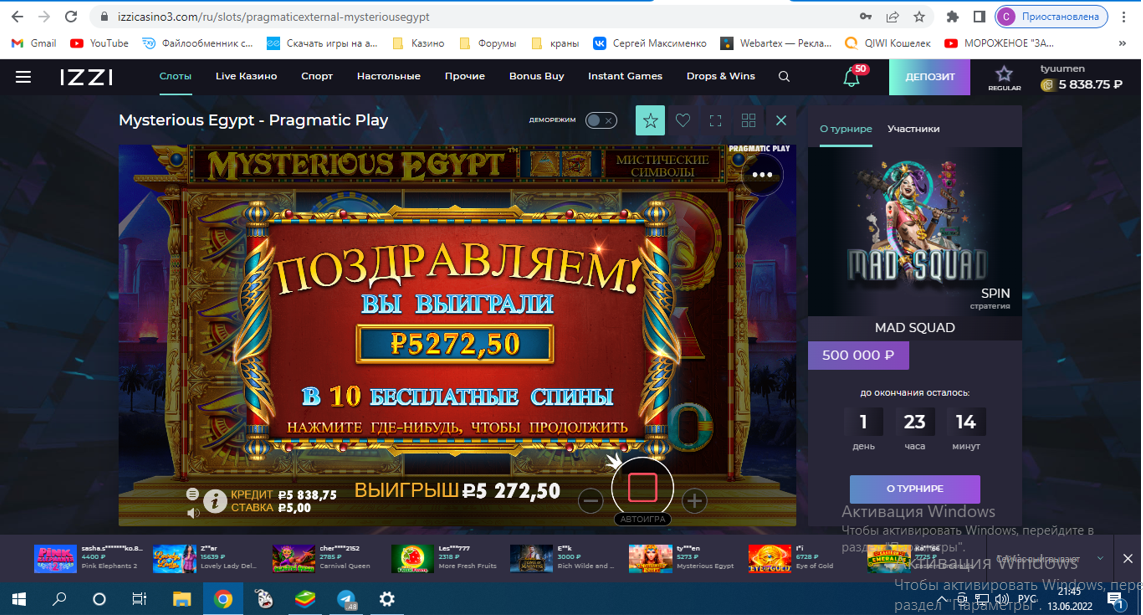Open the hamburger menu next to IZZI logo

click(23, 77)
